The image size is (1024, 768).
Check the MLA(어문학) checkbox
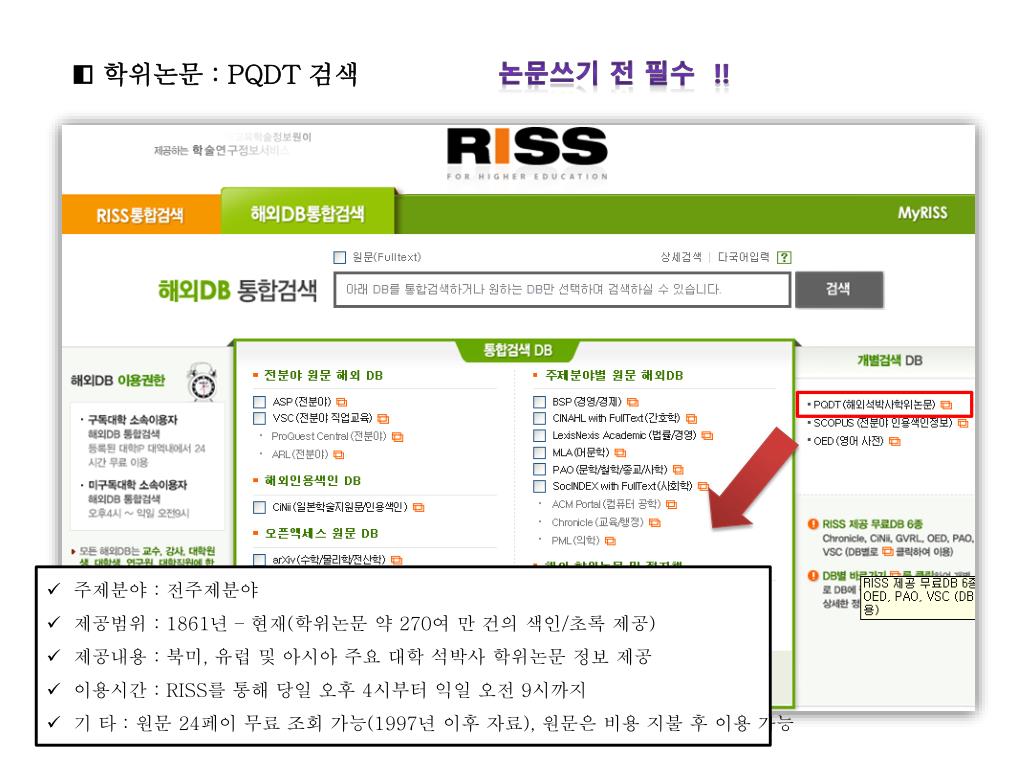[539, 452]
